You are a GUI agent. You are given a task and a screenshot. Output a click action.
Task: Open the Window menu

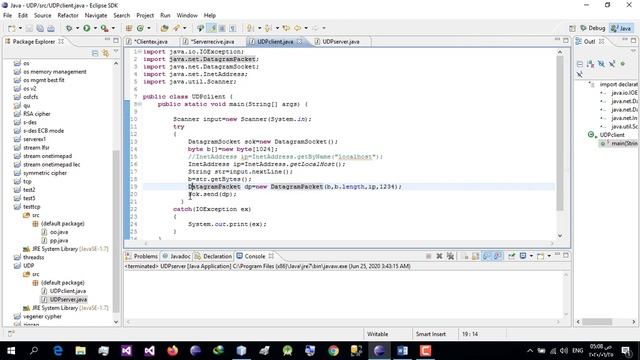coord(187,16)
